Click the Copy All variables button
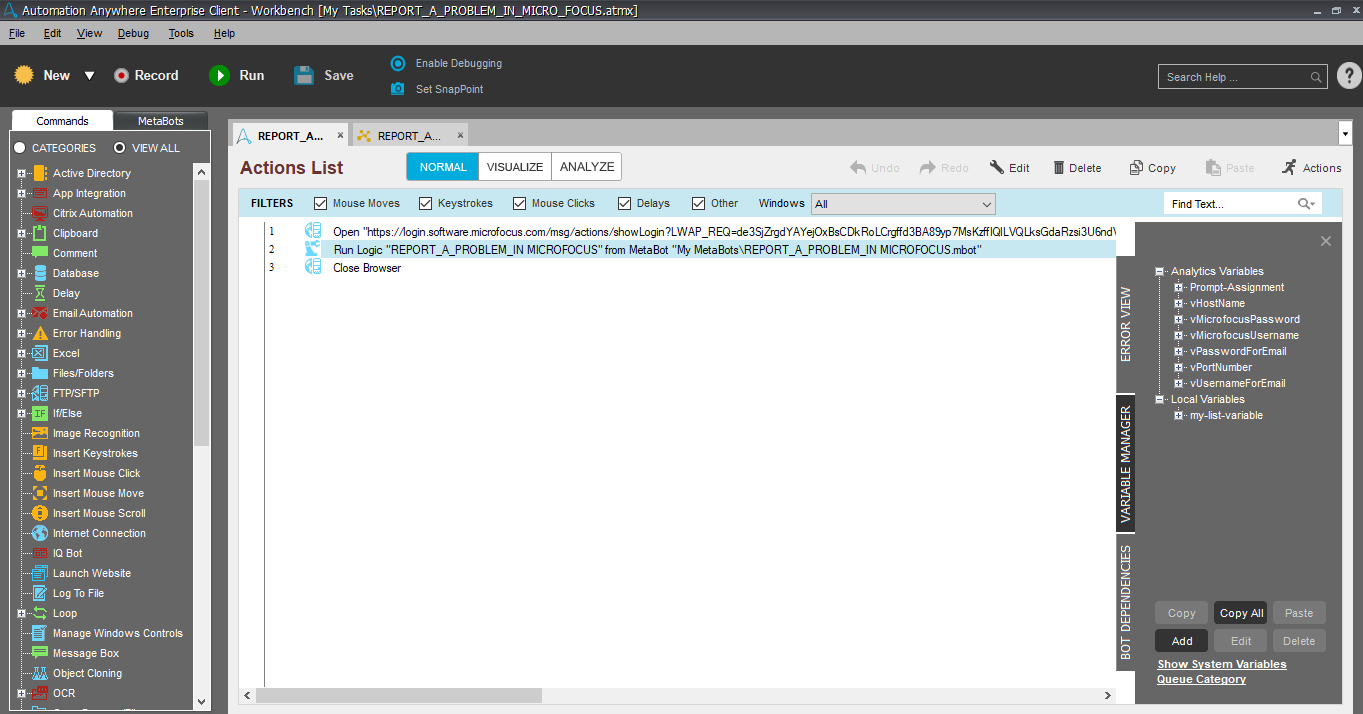Image resolution: width=1363 pixels, height=714 pixels. 1241,613
